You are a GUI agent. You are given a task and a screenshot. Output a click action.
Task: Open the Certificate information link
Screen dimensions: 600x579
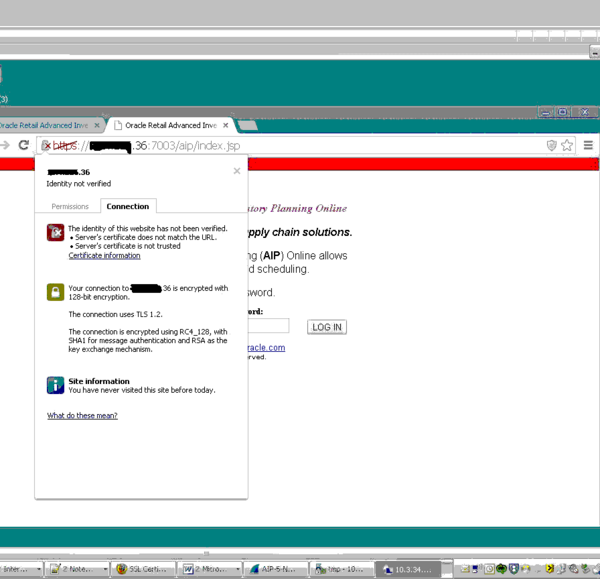[104, 256]
